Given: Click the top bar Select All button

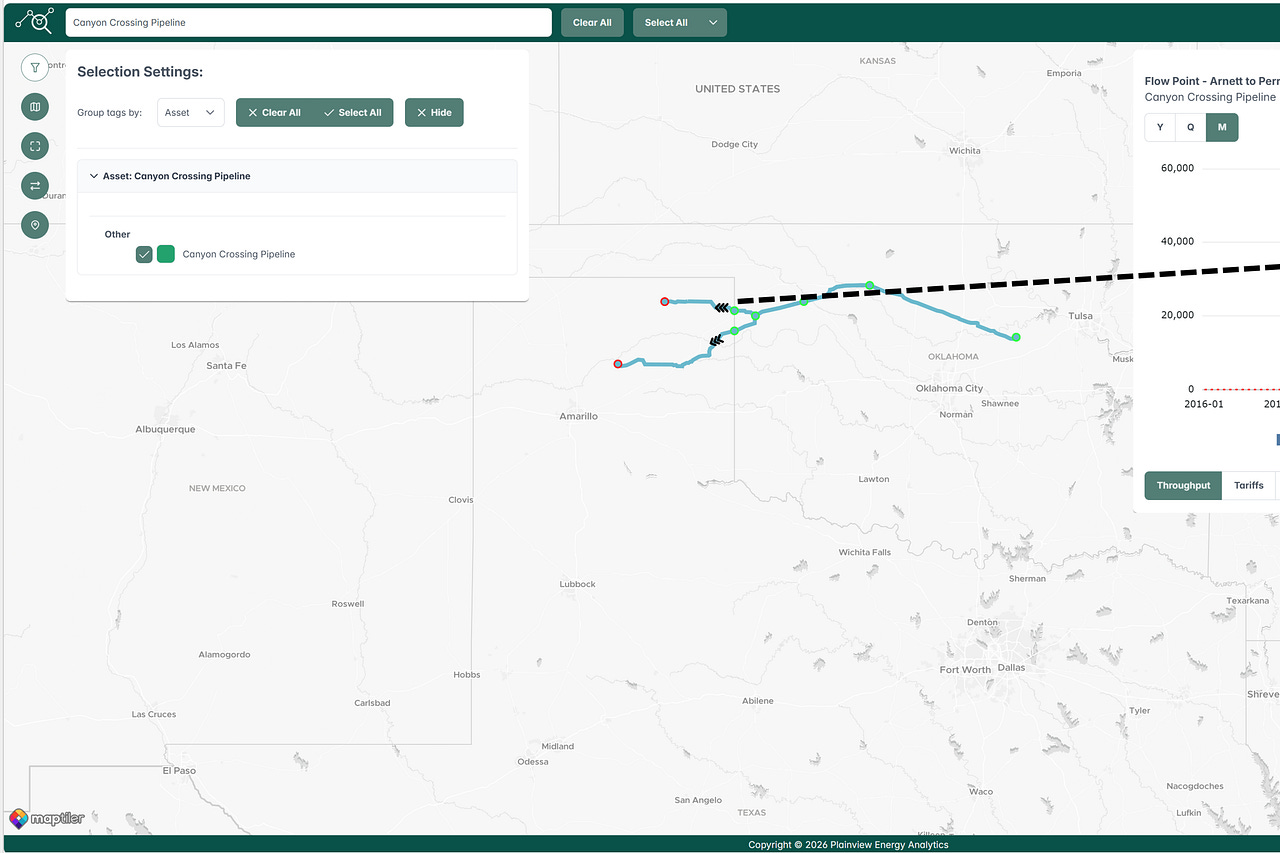Looking at the screenshot, I should point(666,23).
